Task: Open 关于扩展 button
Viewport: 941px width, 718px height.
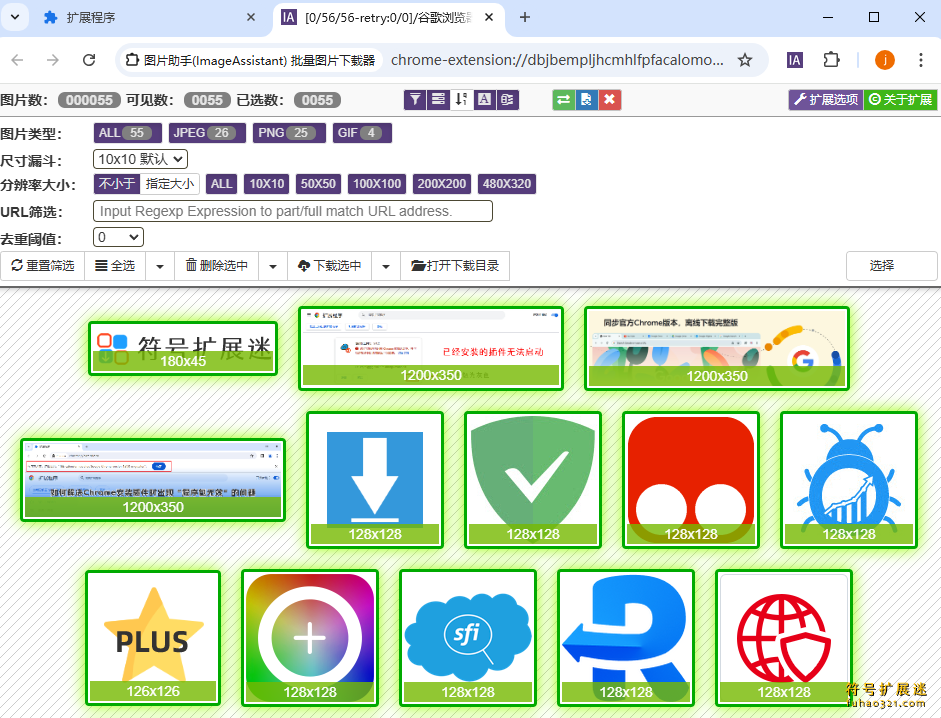Action: pyautogui.click(x=900, y=100)
